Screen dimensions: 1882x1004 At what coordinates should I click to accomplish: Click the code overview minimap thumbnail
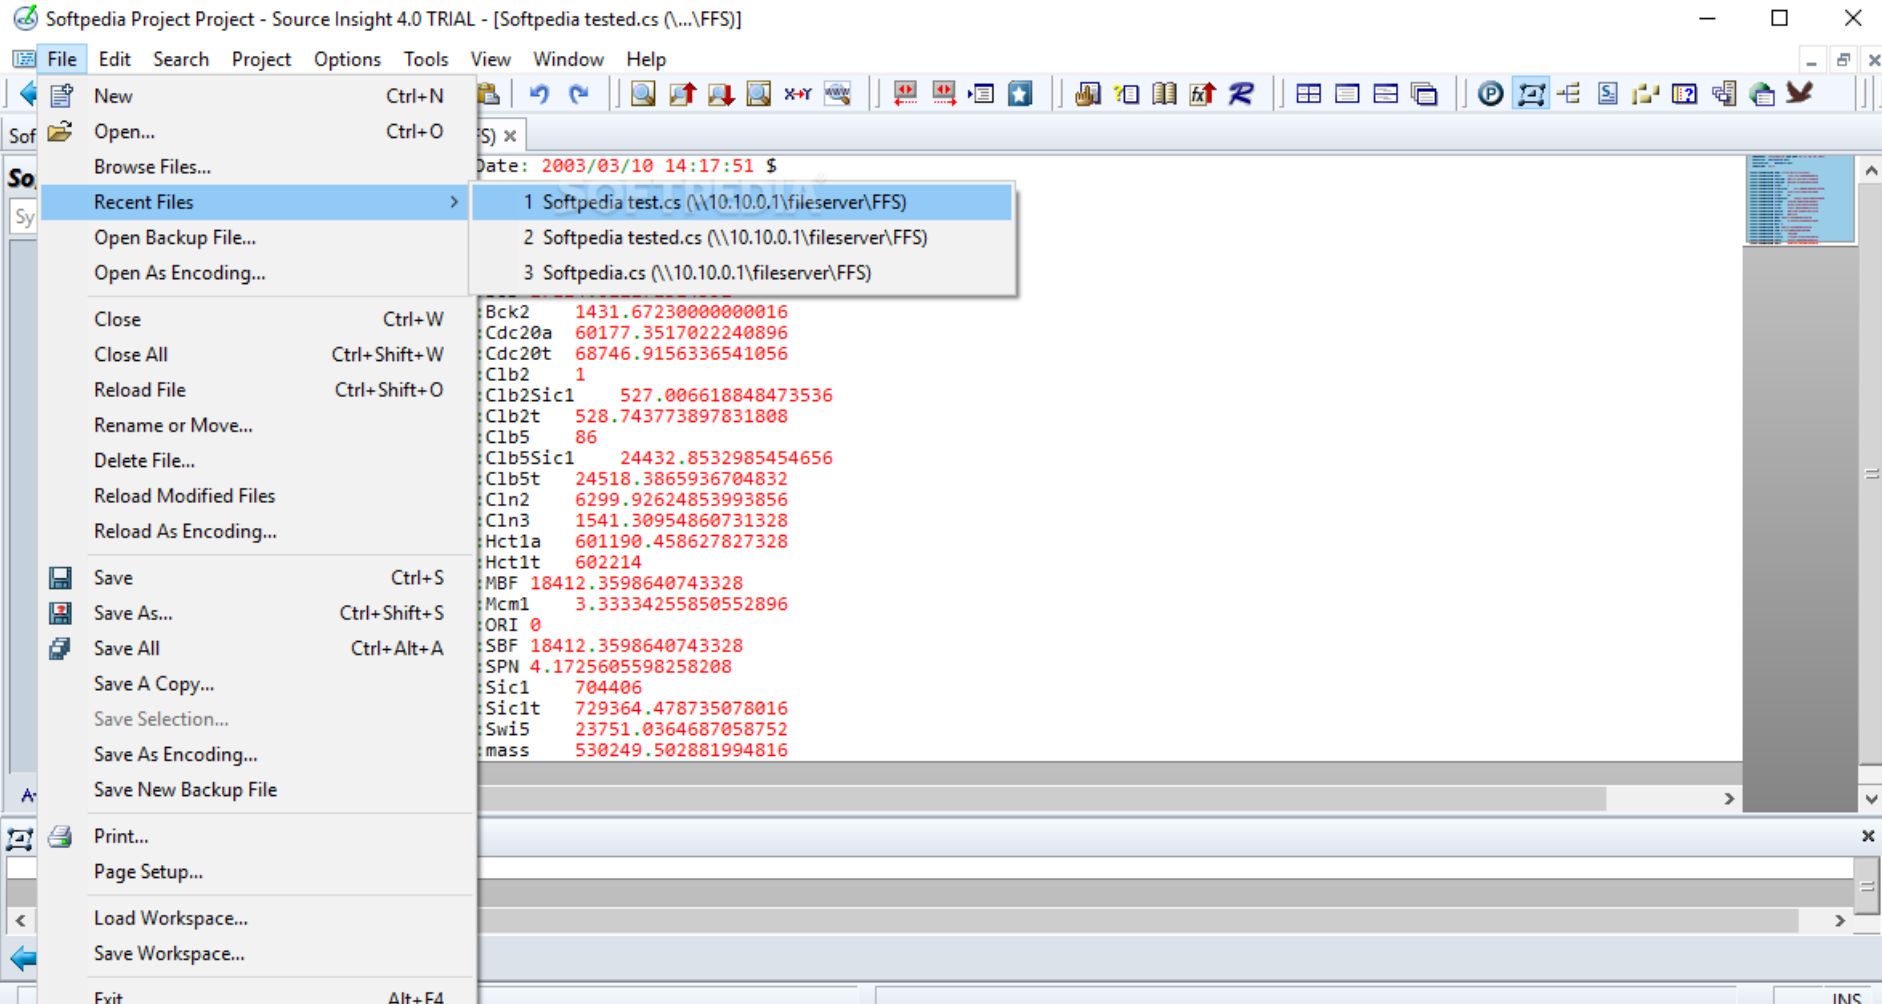click(x=1799, y=199)
